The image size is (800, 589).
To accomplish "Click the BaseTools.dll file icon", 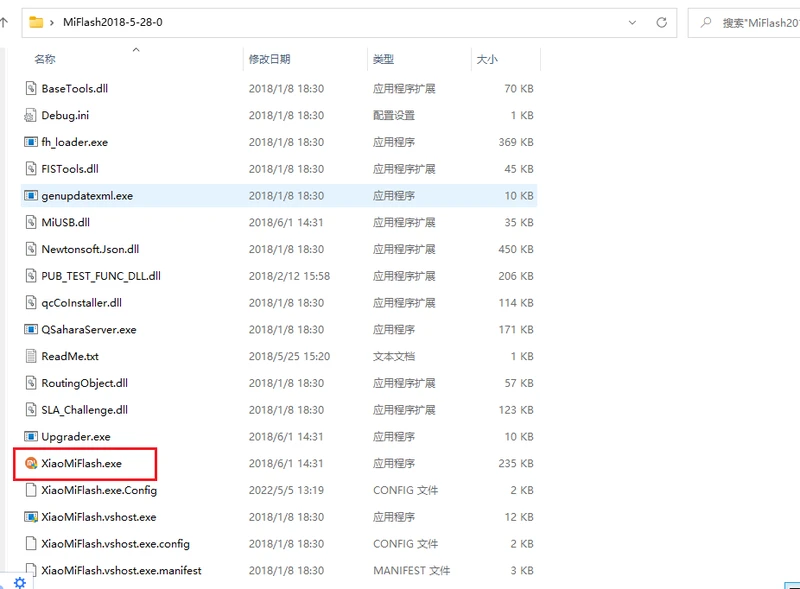I will pyautogui.click(x=31, y=88).
